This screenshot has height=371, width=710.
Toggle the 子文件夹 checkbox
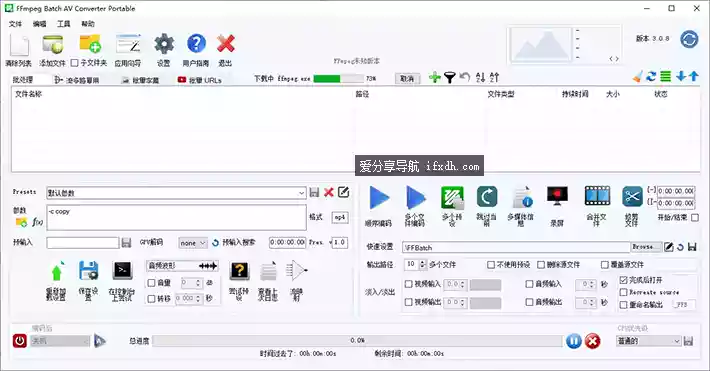(x=75, y=63)
